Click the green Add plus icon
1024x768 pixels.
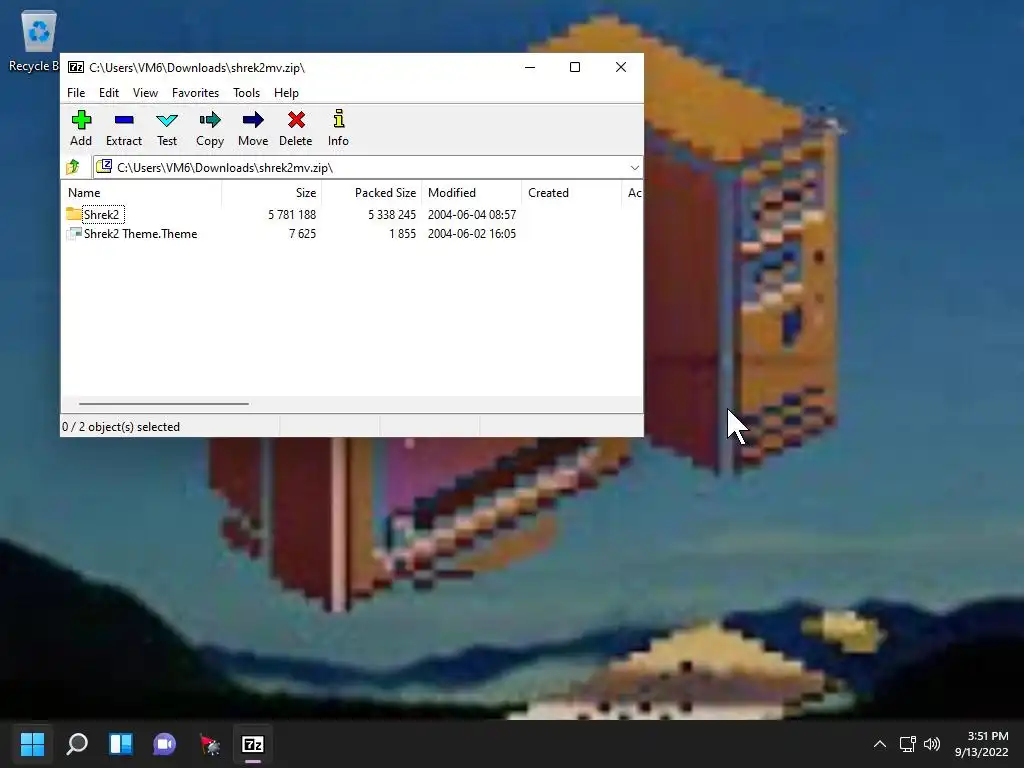(81, 120)
